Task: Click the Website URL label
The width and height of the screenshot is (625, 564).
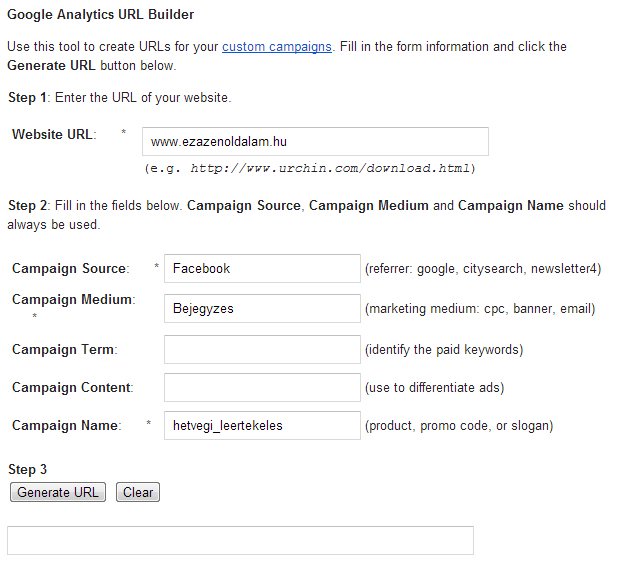Action: click(54, 135)
